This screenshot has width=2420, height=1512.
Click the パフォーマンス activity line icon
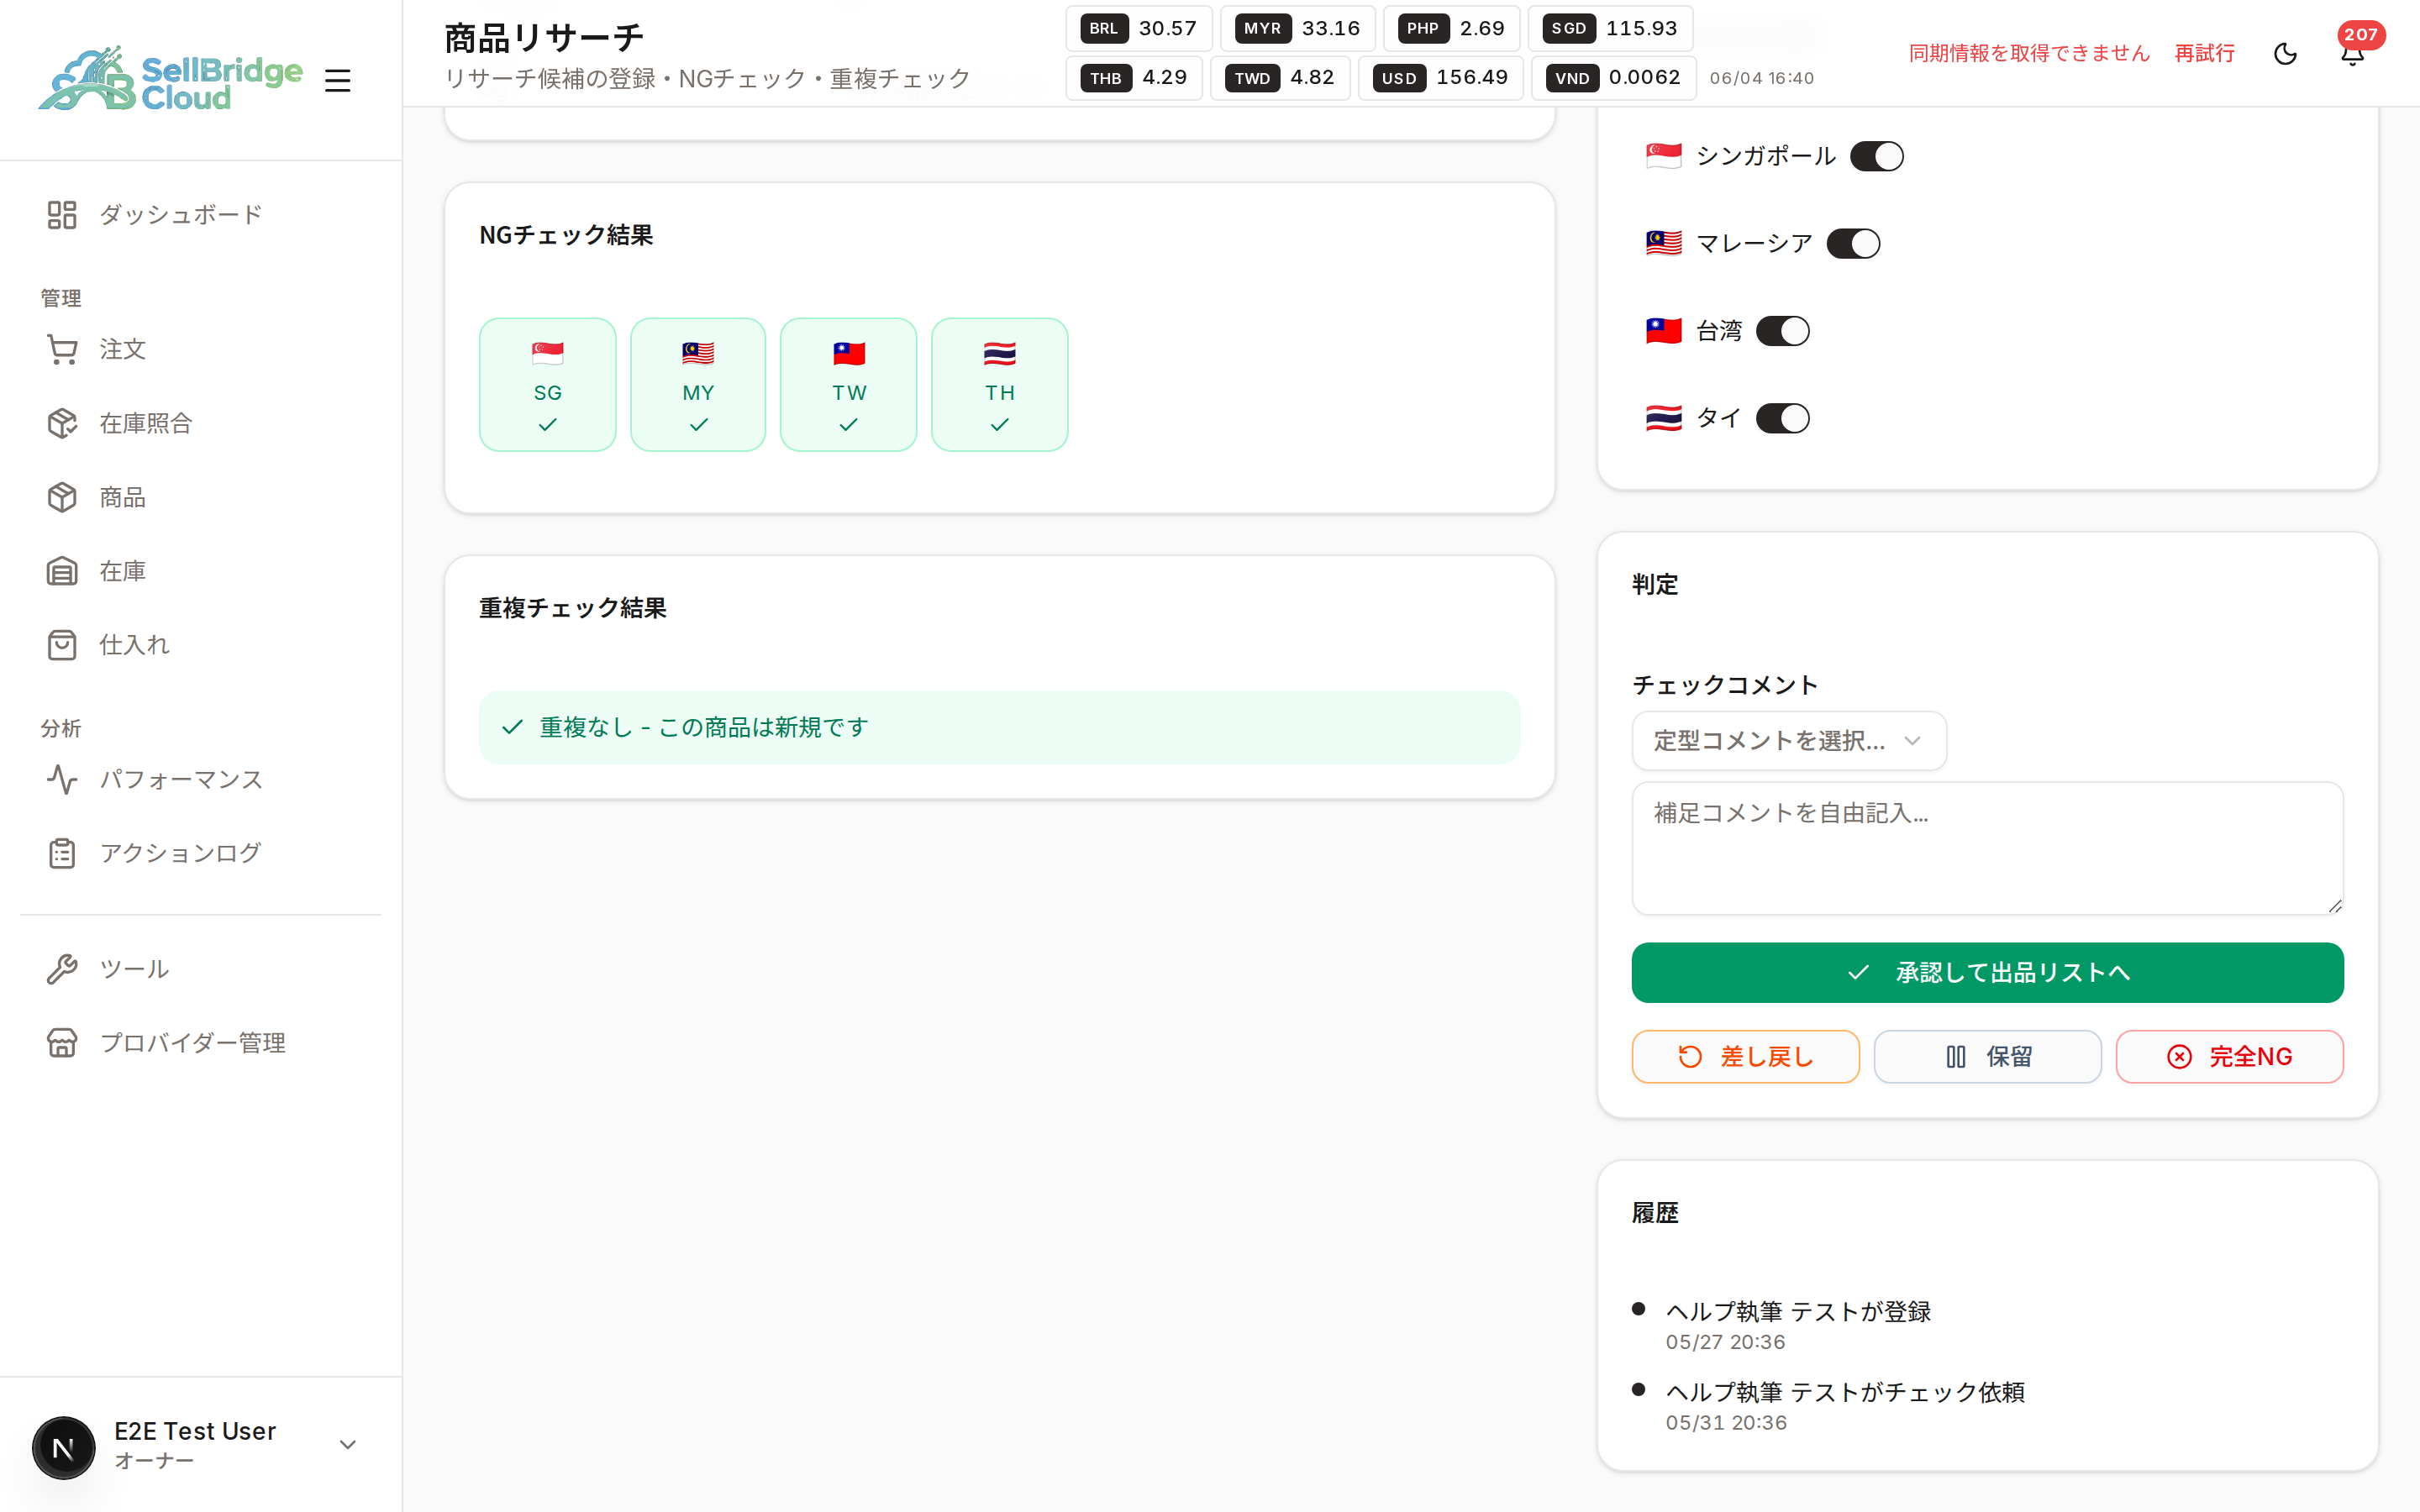coord(62,779)
